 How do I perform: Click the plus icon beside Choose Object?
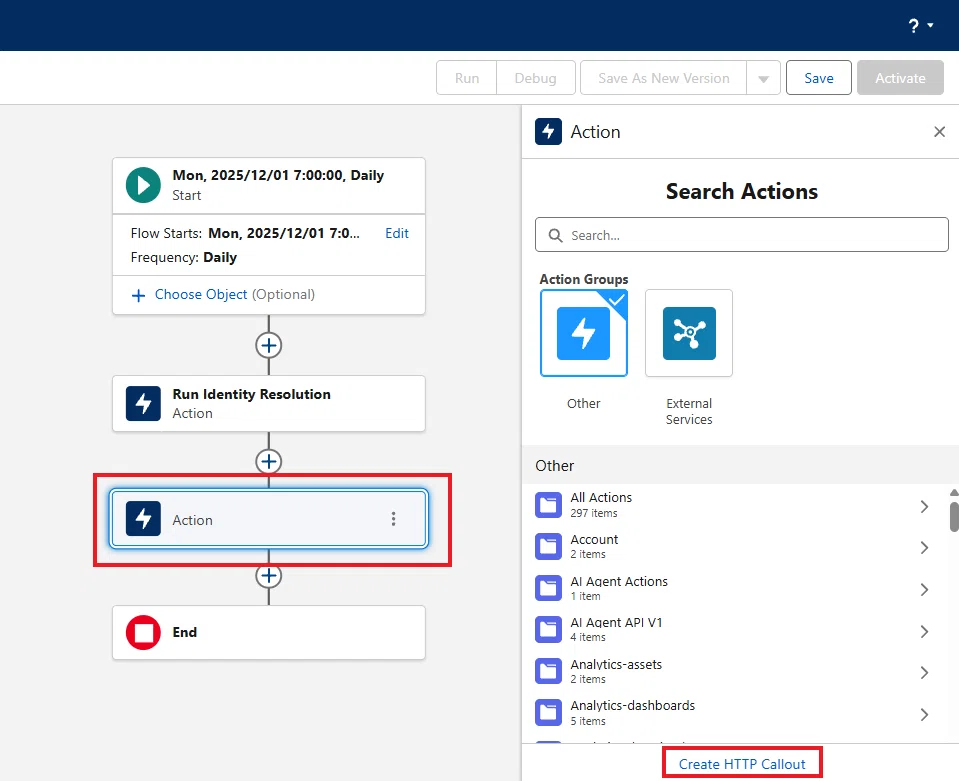[x=139, y=295]
